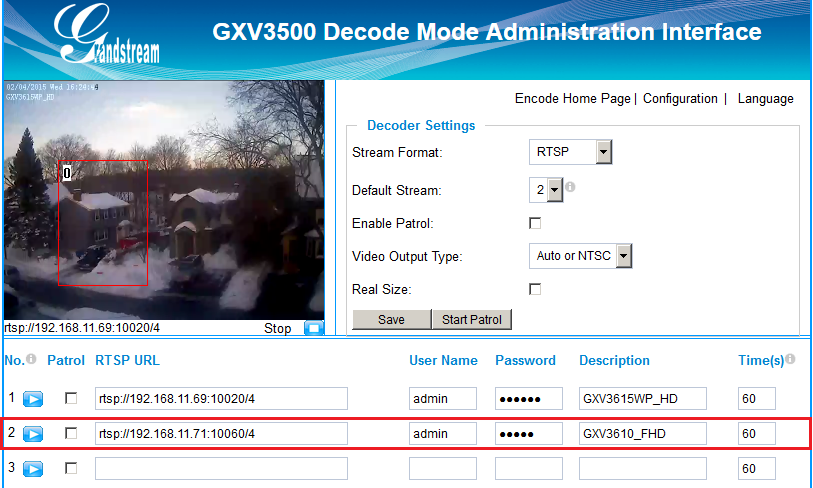Click User Name field in row 2
This screenshot has height=488, width=813.
coord(443,434)
